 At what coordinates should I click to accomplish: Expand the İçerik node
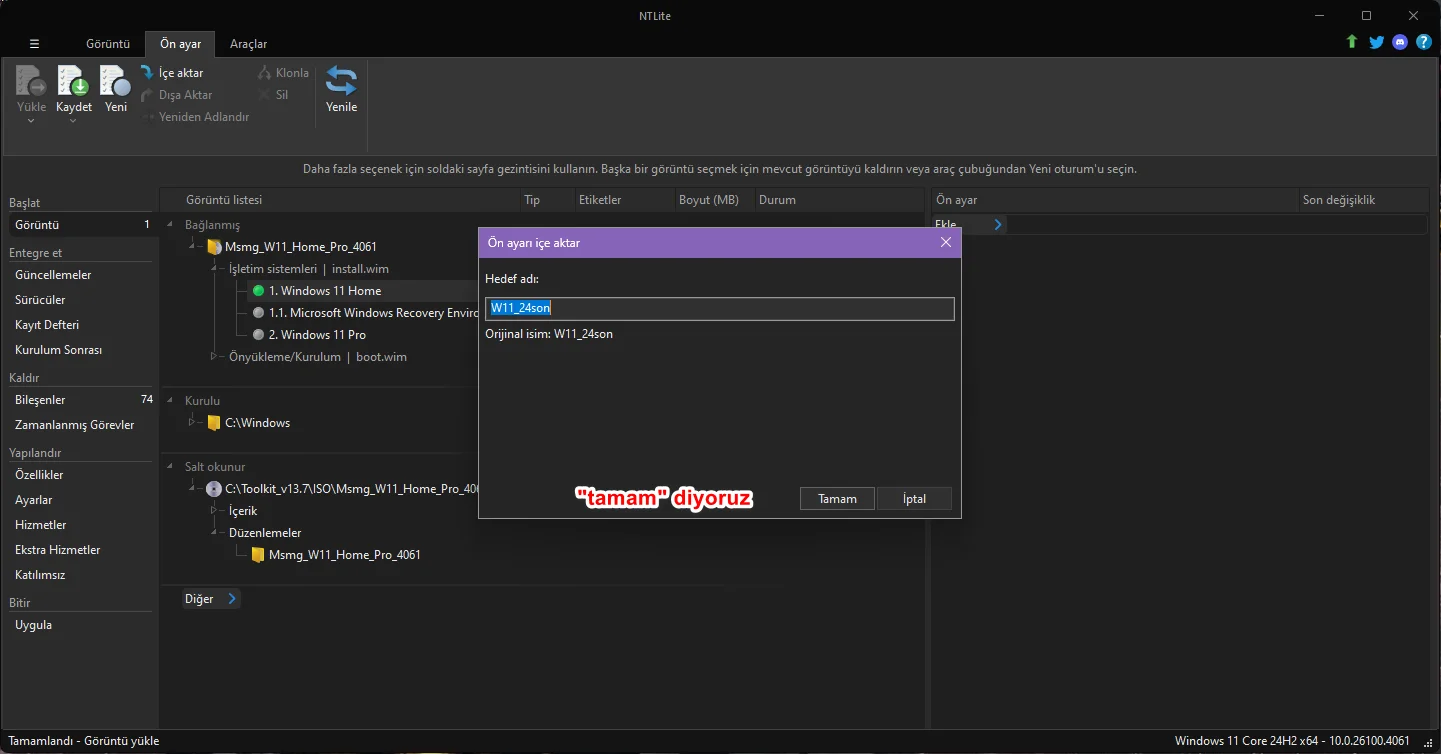(x=214, y=511)
